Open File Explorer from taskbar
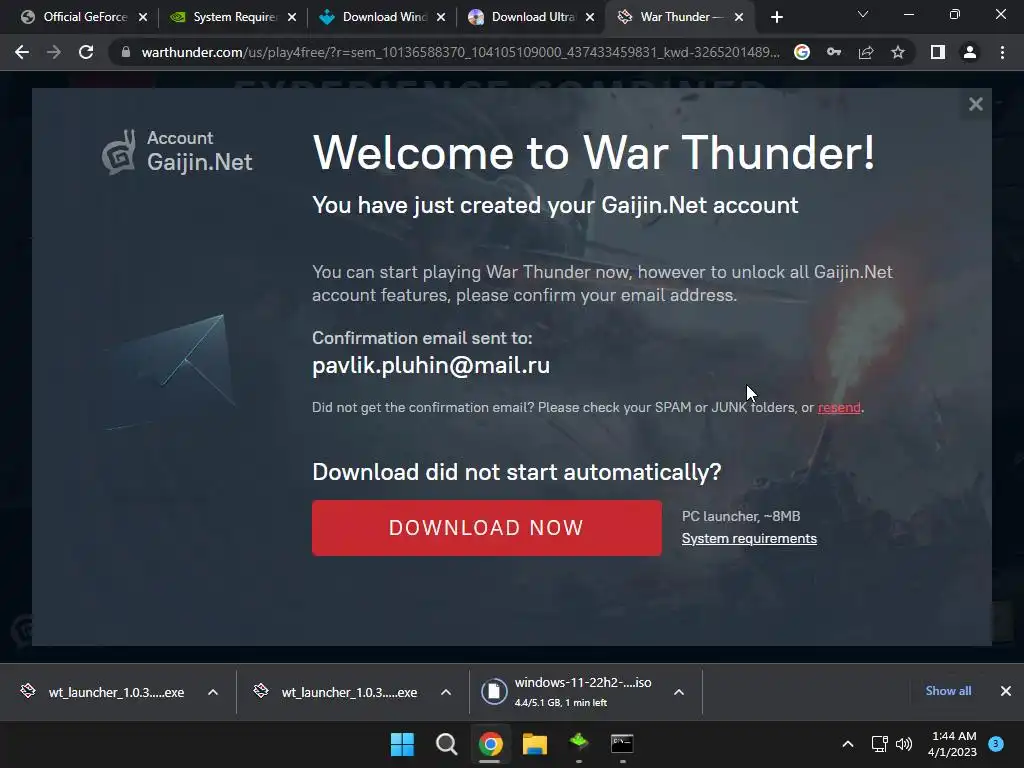Screen dimensions: 1024x768 pos(535,744)
